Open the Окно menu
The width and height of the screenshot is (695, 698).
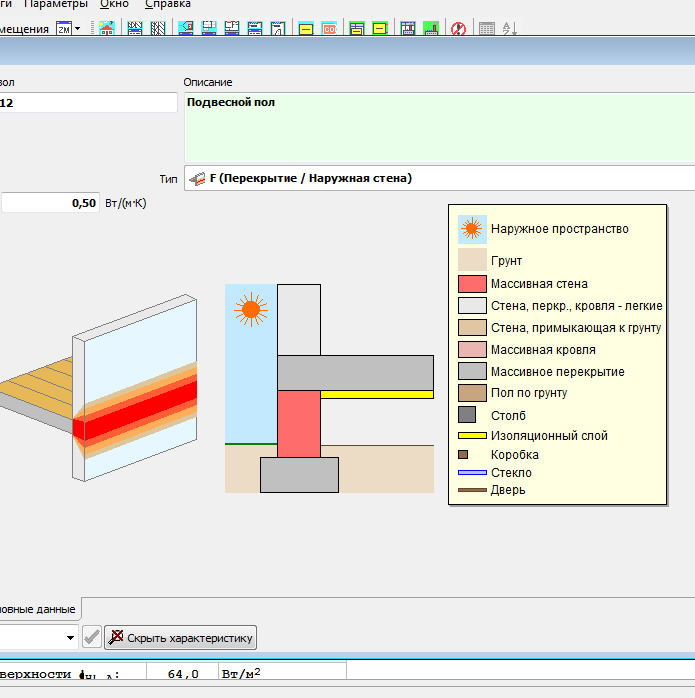114,4
